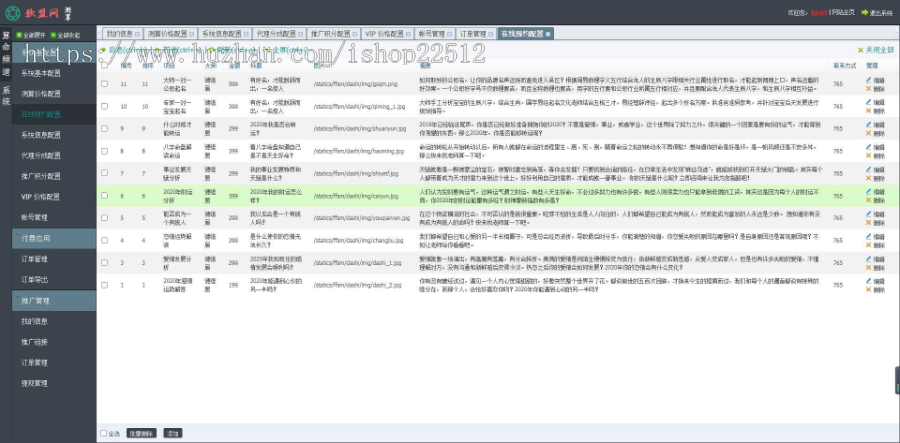900x443 pixels.
Task: Collapse the 推广管理 sidebar group
Action: (x=54, y=300)
